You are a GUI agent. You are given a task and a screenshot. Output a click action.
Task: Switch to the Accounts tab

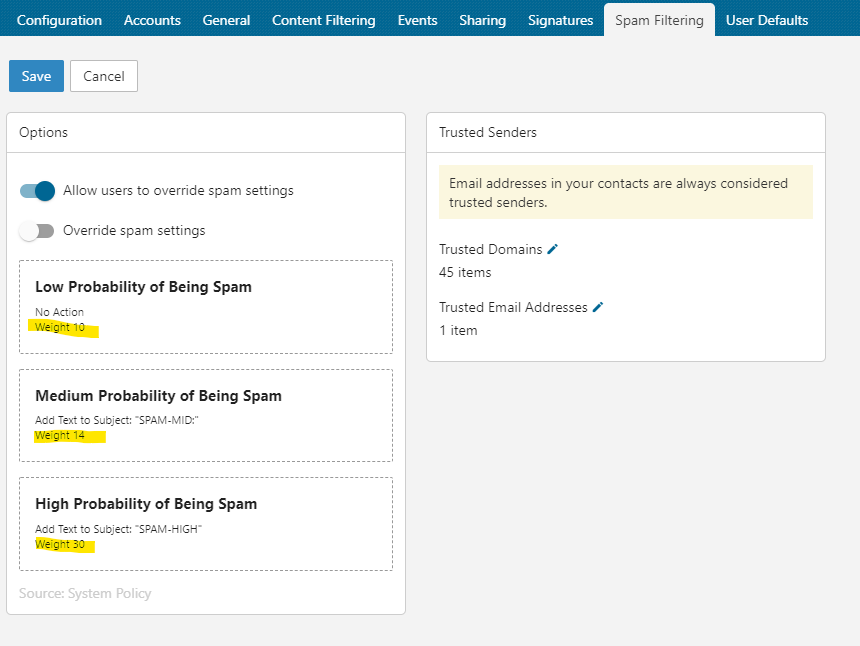click(x=152, y=20)
